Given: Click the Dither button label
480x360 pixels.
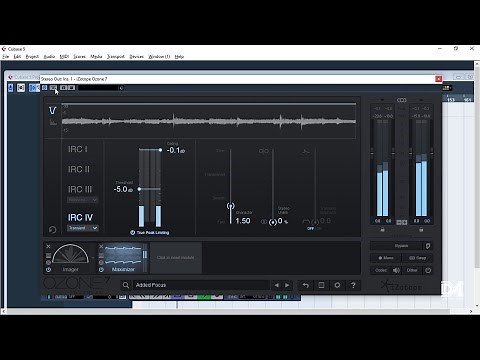Looking at the screenshot, I should coord(412,270).
